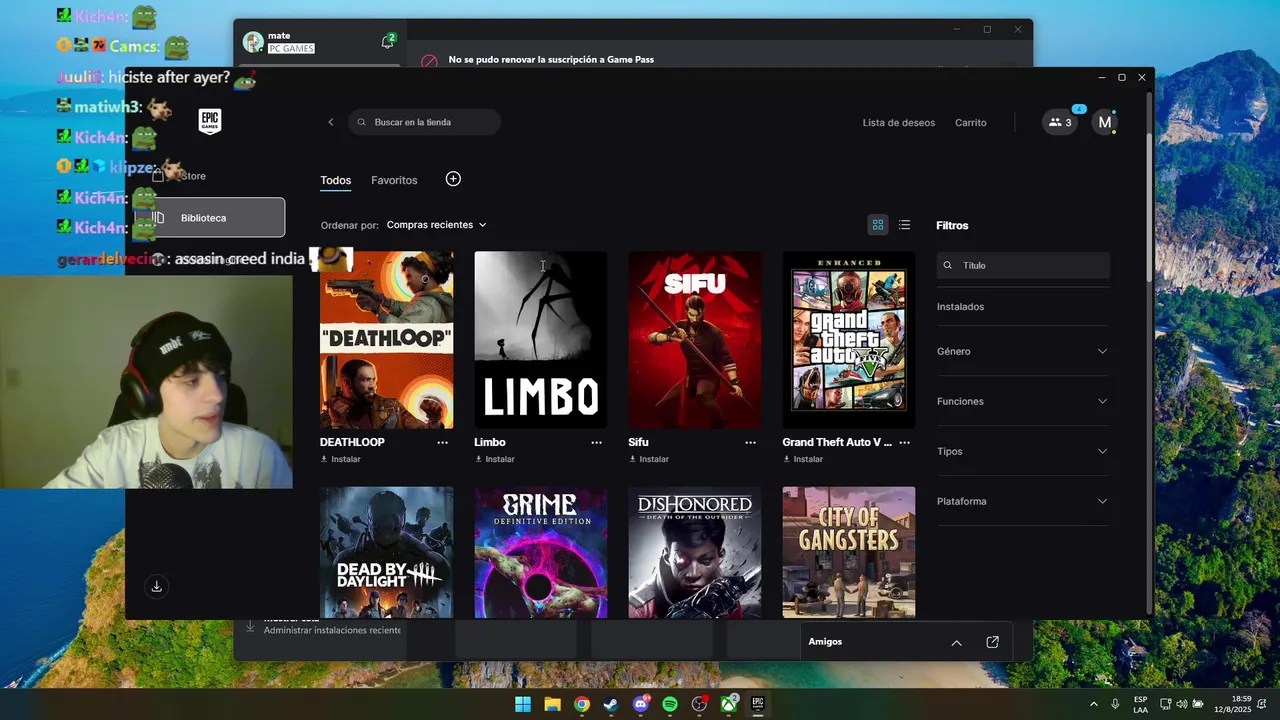Open the M profile avatar

click(1104, 122)
